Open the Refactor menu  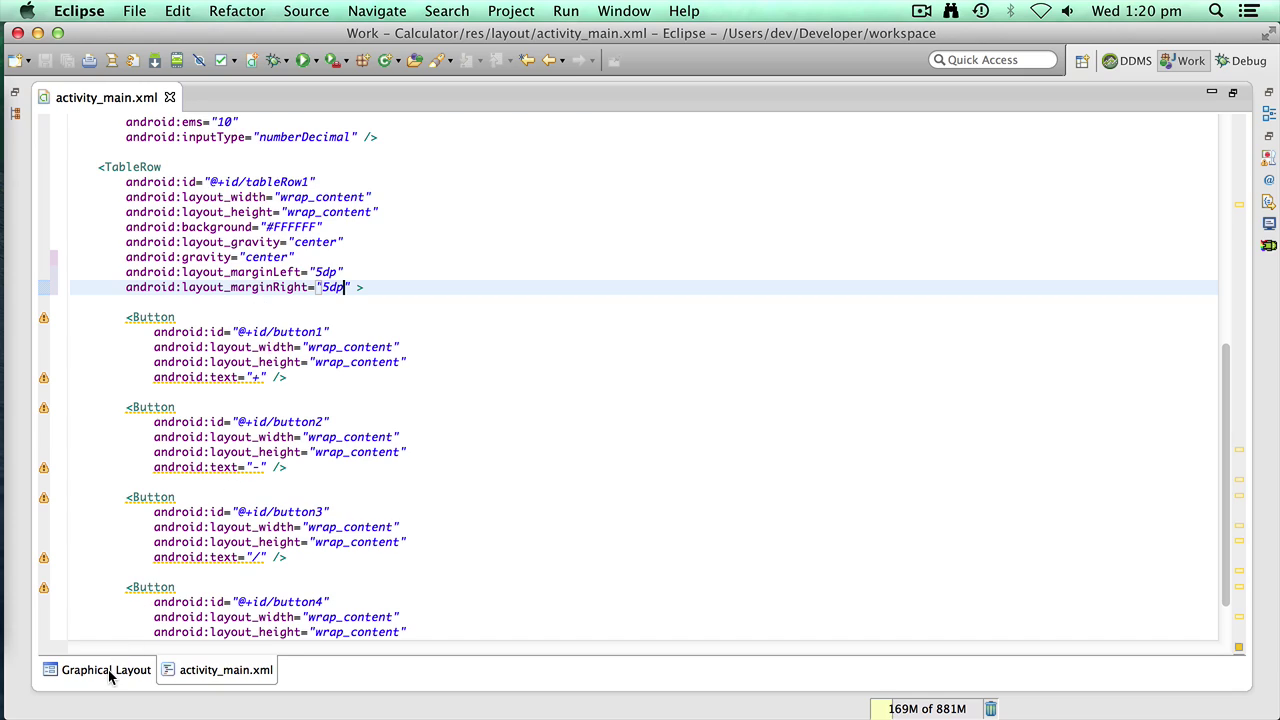(237, 11)
